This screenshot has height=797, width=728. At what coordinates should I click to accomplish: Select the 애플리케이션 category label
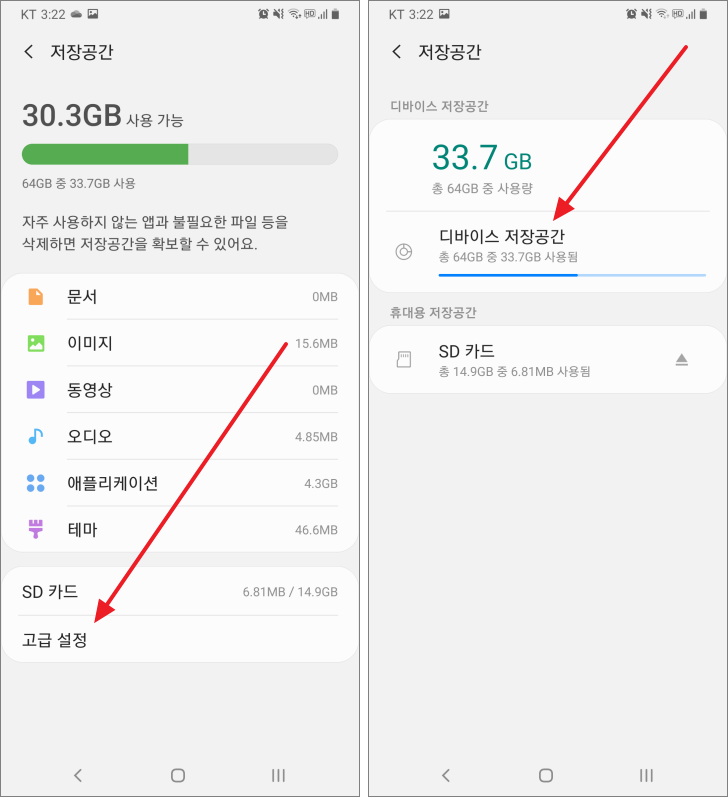112,483
